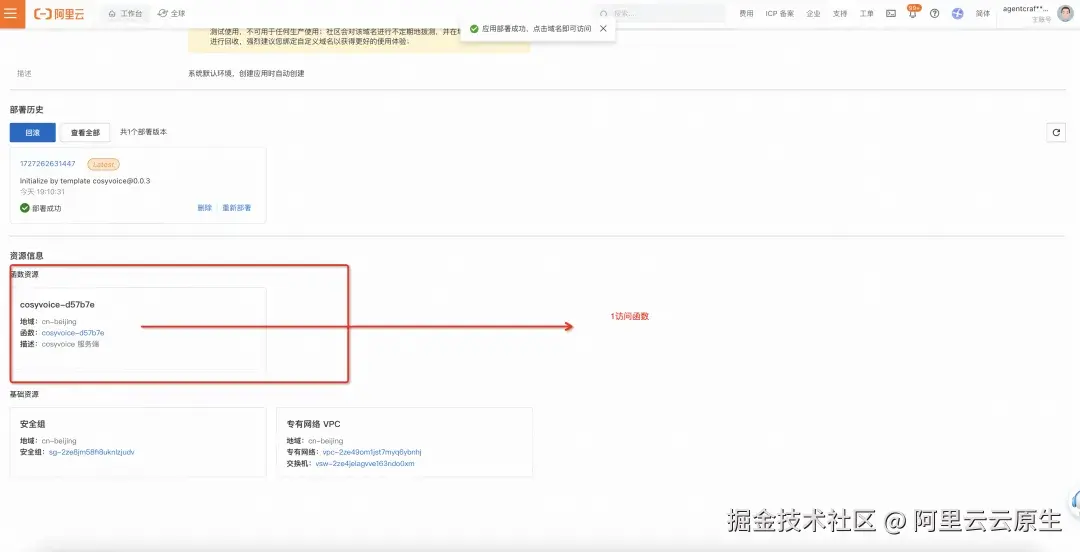Open the VPC link vpc-2ze49om1jst7myq8ybnhj
This screenshot has height=552, width=1080.
(x=372, y=453)
